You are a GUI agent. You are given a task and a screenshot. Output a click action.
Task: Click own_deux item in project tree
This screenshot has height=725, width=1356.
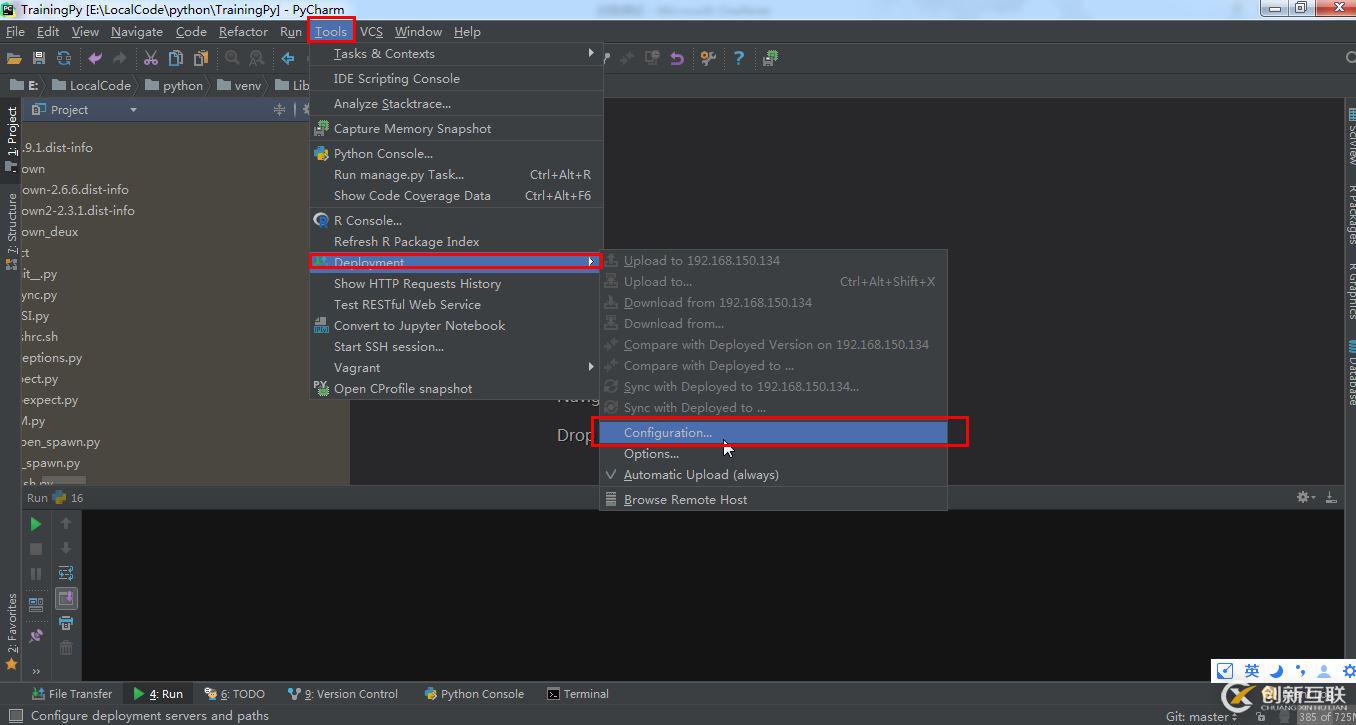click(x=50, y=232)
